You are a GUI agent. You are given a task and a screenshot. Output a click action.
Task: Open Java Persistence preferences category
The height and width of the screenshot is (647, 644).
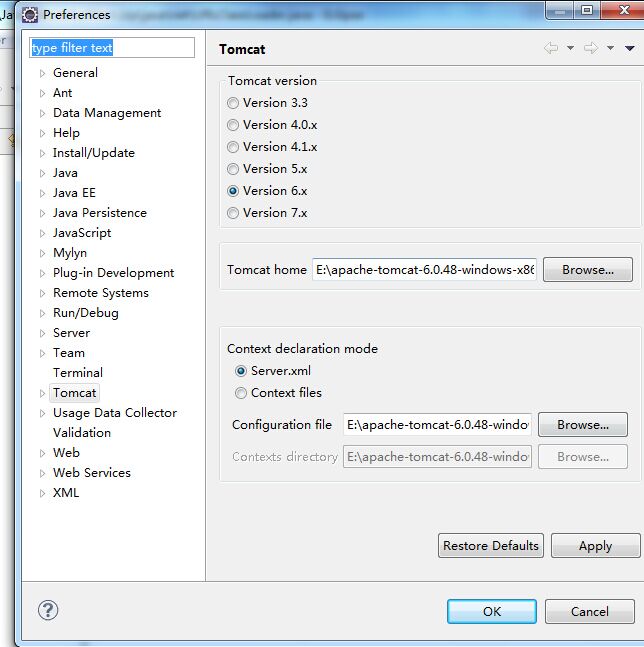(100, 213)
